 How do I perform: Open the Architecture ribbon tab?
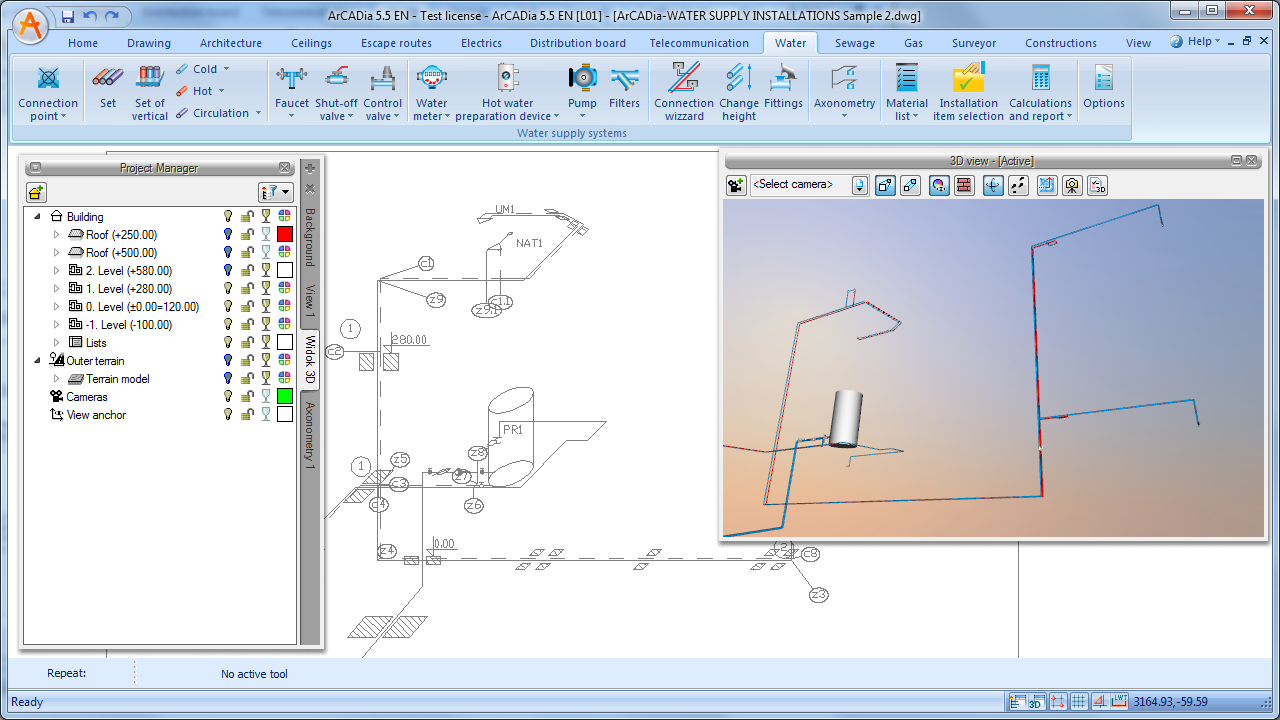click(x=230, y=43)
